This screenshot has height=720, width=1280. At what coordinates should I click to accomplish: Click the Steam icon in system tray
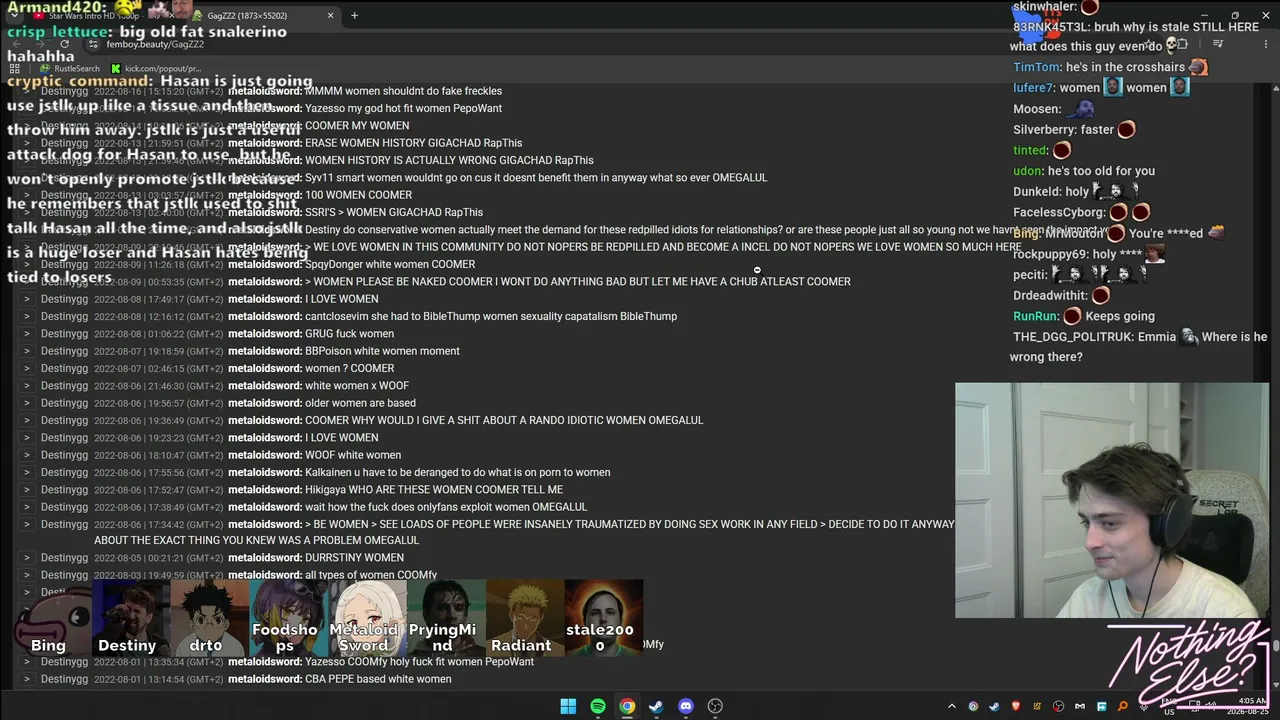(x=994, y=706)
